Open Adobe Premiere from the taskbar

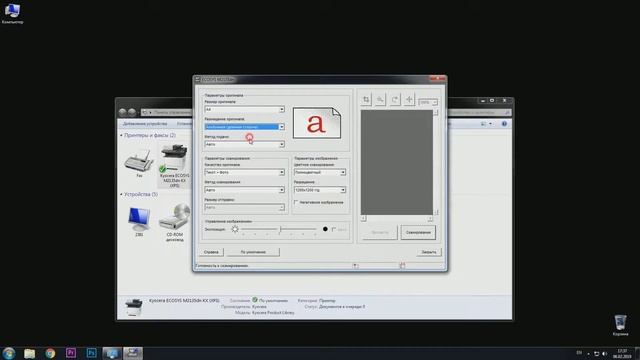71,353
